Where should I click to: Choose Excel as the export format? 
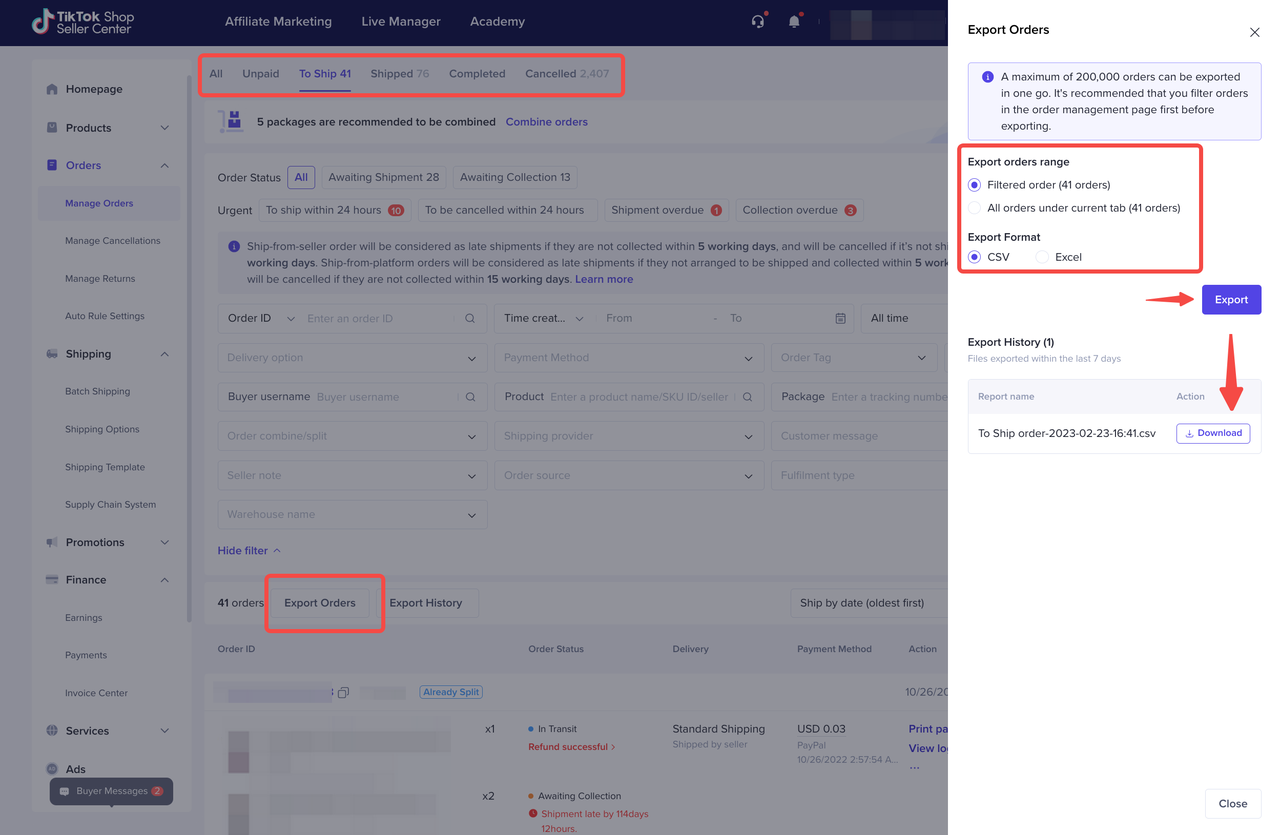coord(1042,257)
